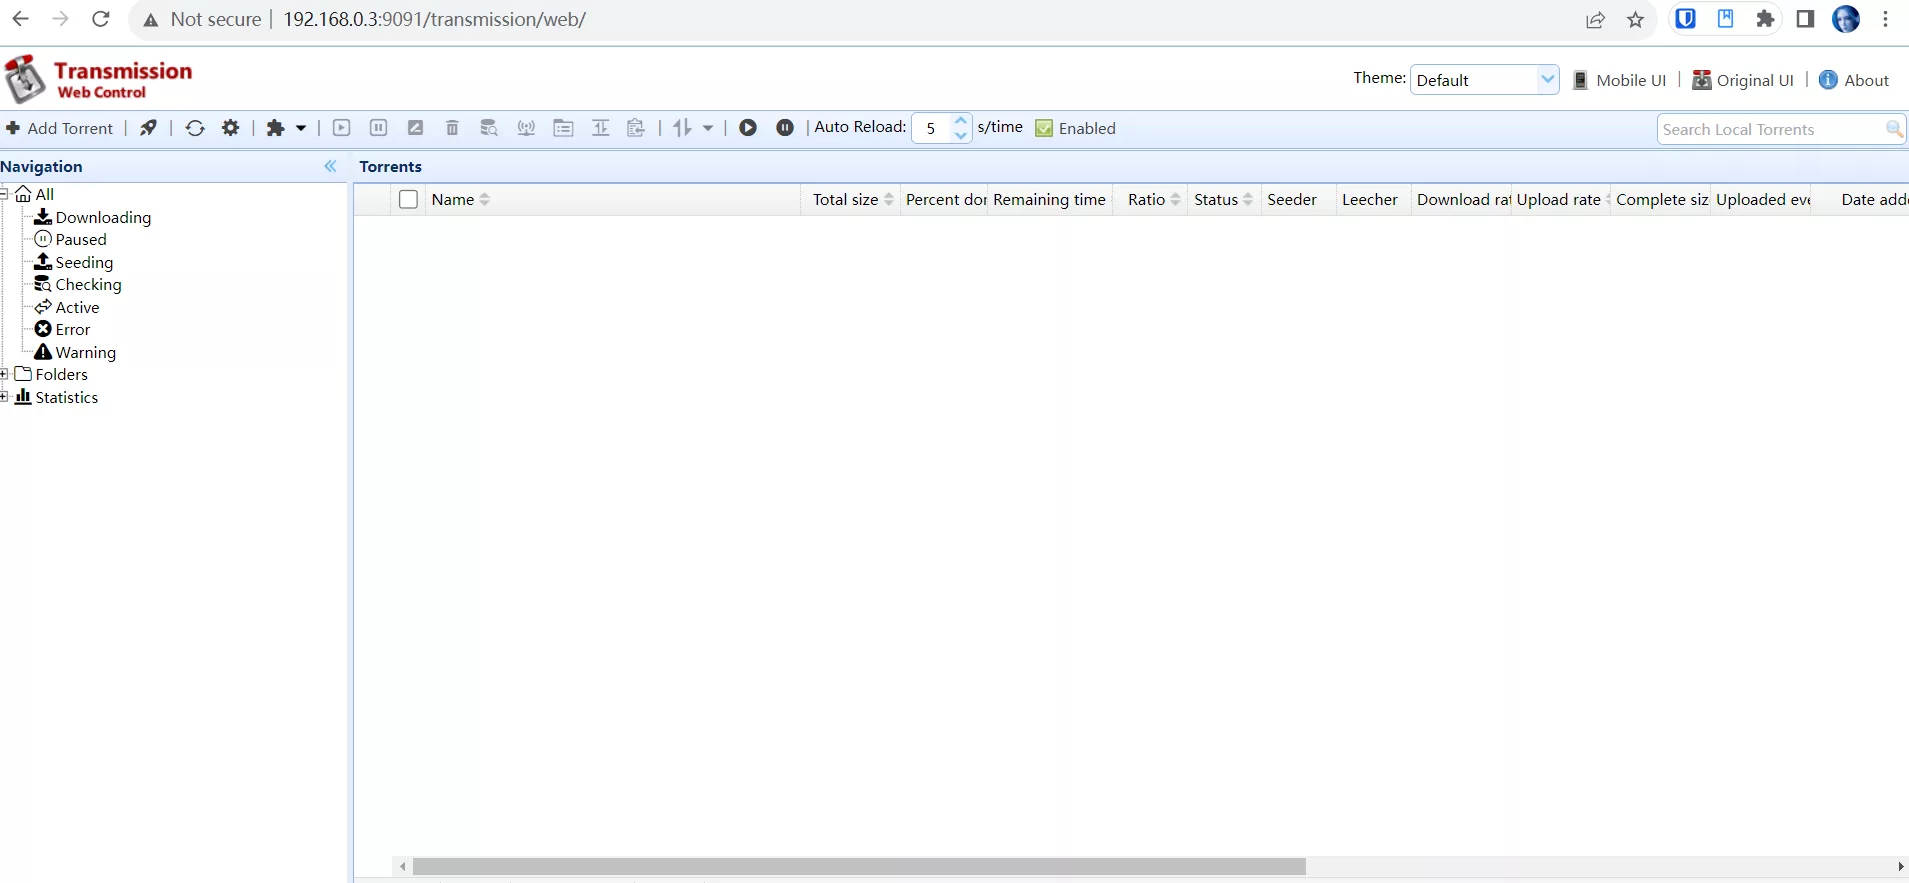Image resolution: width=1909 pixels, height=883 pixels.
Task: Recheck selected torrent data icon
Action: pyautogui.click(x=489, y=128)
